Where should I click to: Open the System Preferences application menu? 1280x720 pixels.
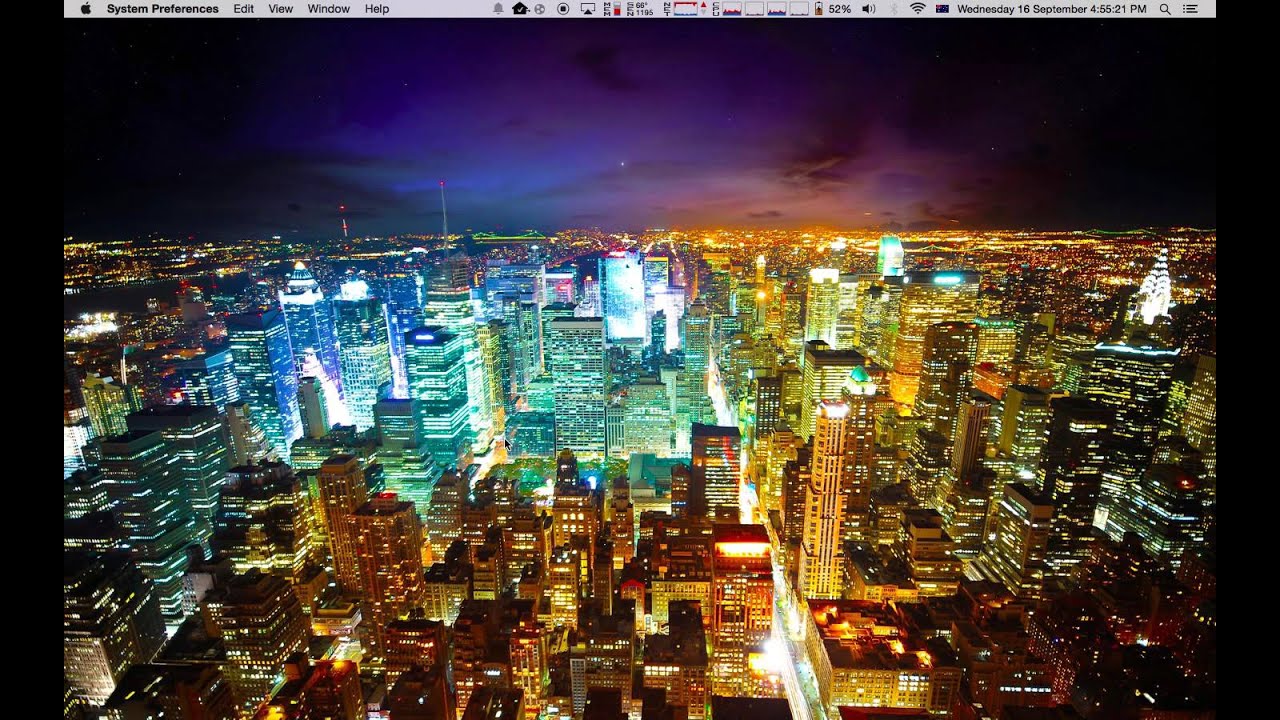(162, 9)
